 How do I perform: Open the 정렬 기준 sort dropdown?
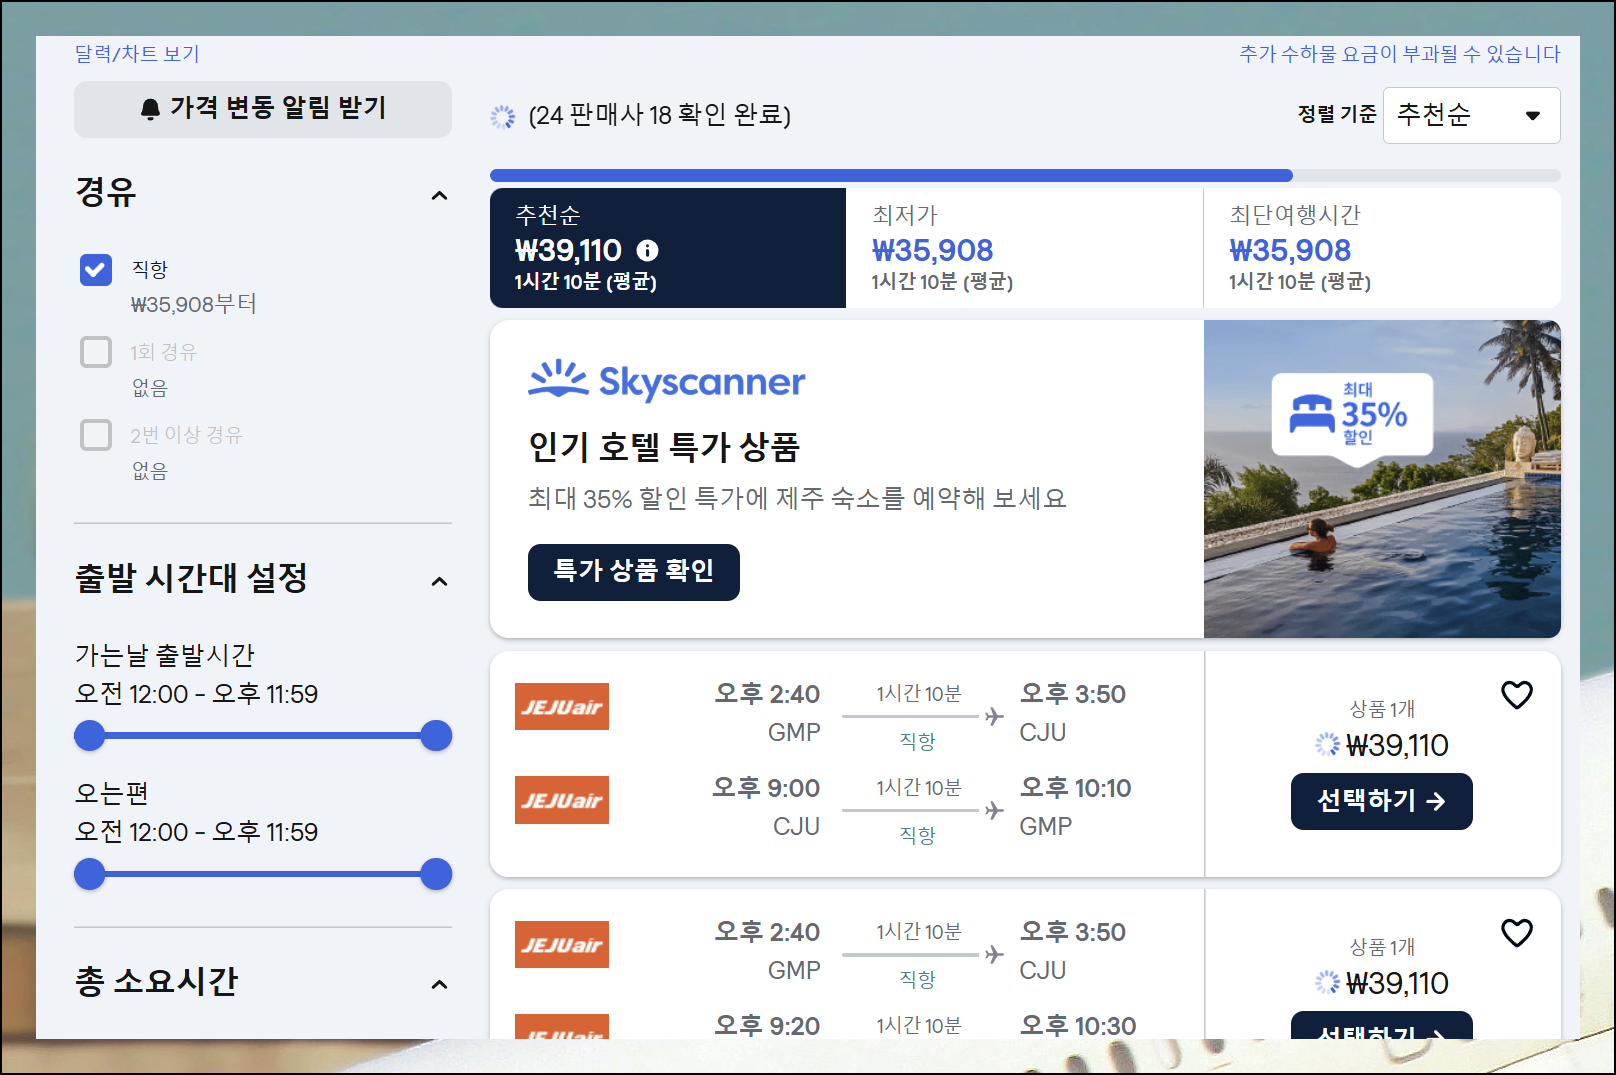pos(1471,115)
